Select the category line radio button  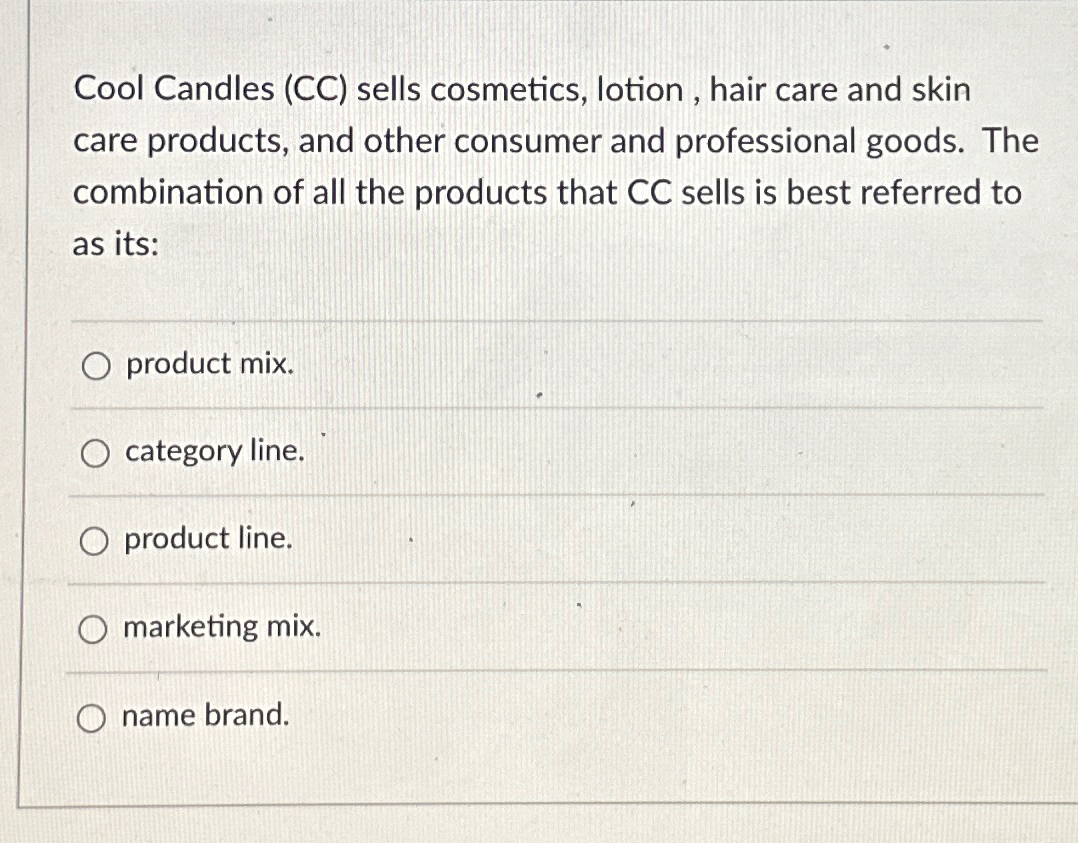pos(96,453)
